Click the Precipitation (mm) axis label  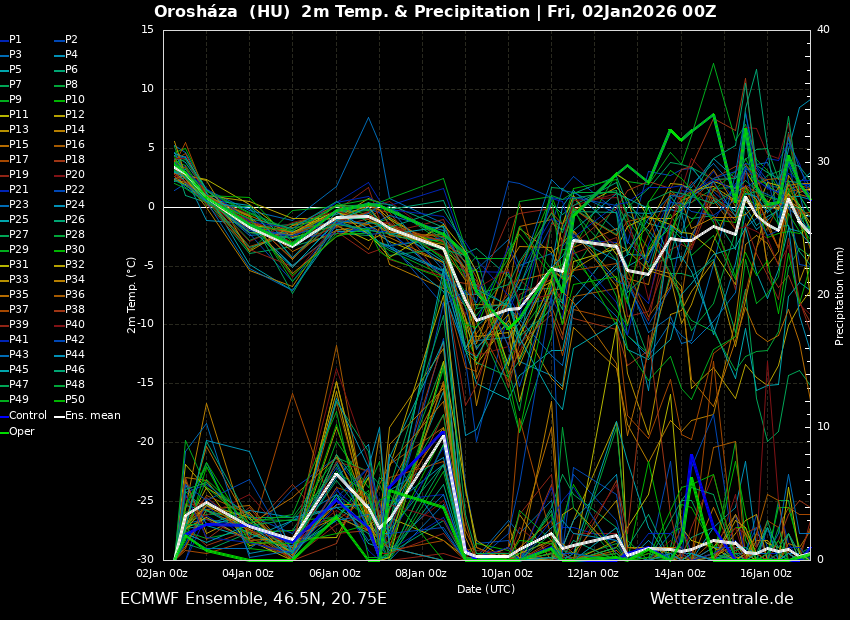[x=840, y=295]
